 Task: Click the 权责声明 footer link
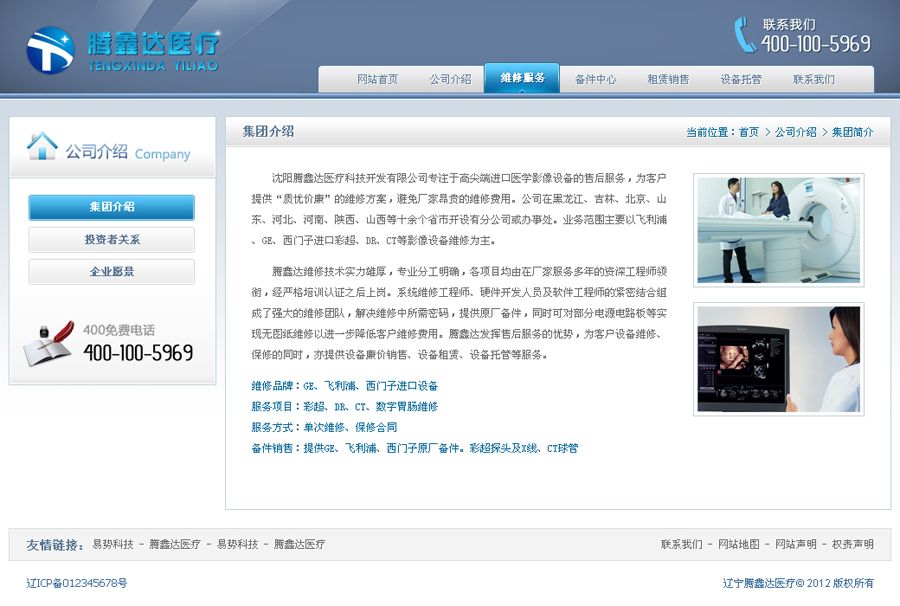tap(853, 545)
